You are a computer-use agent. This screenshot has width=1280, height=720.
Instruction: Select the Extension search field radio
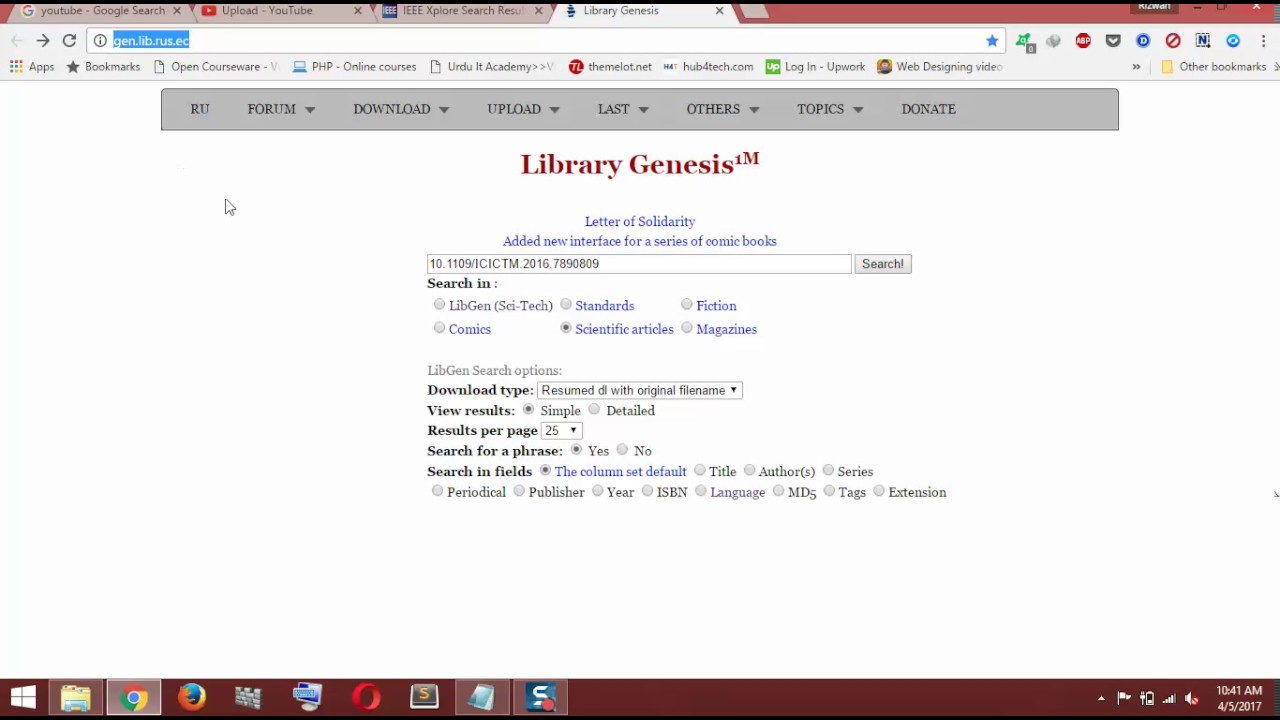879,491
